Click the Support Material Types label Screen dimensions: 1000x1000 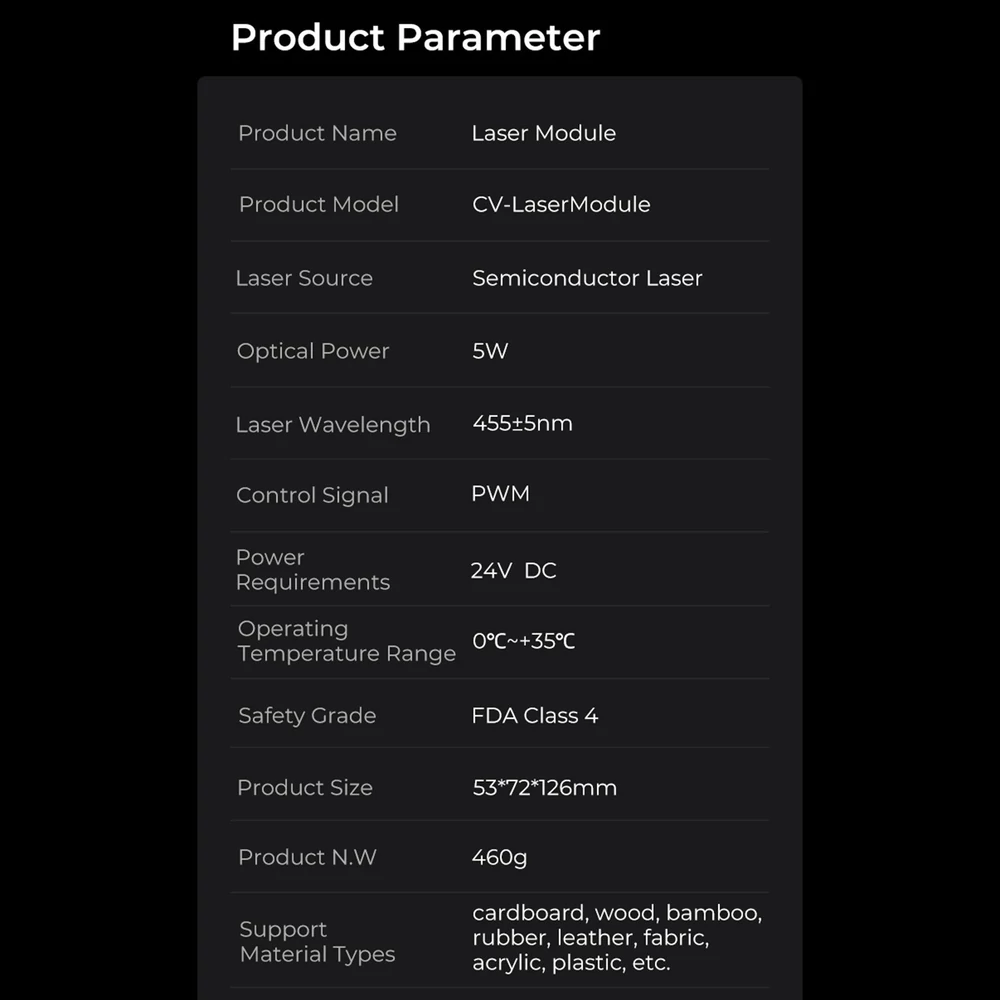coord(318,942)
